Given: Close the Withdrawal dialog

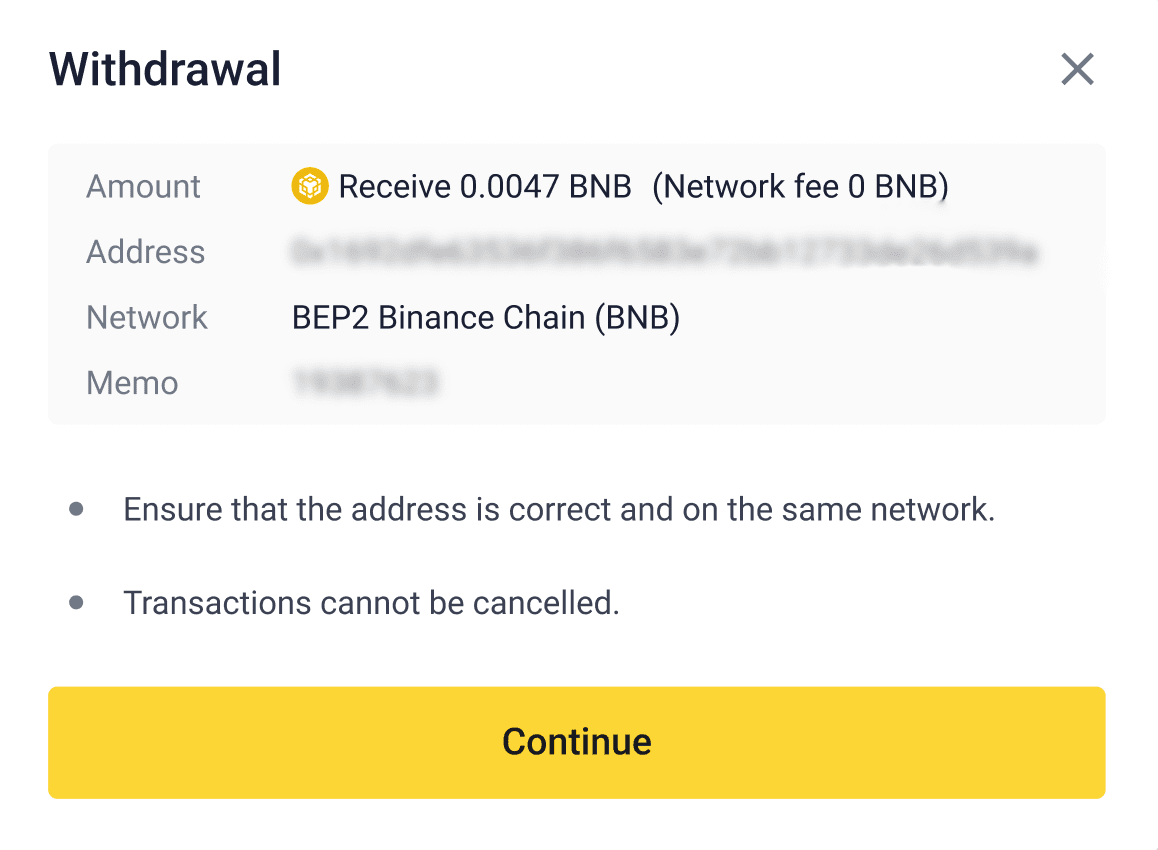Looking at the screenshot, I should pos(1077,70).
